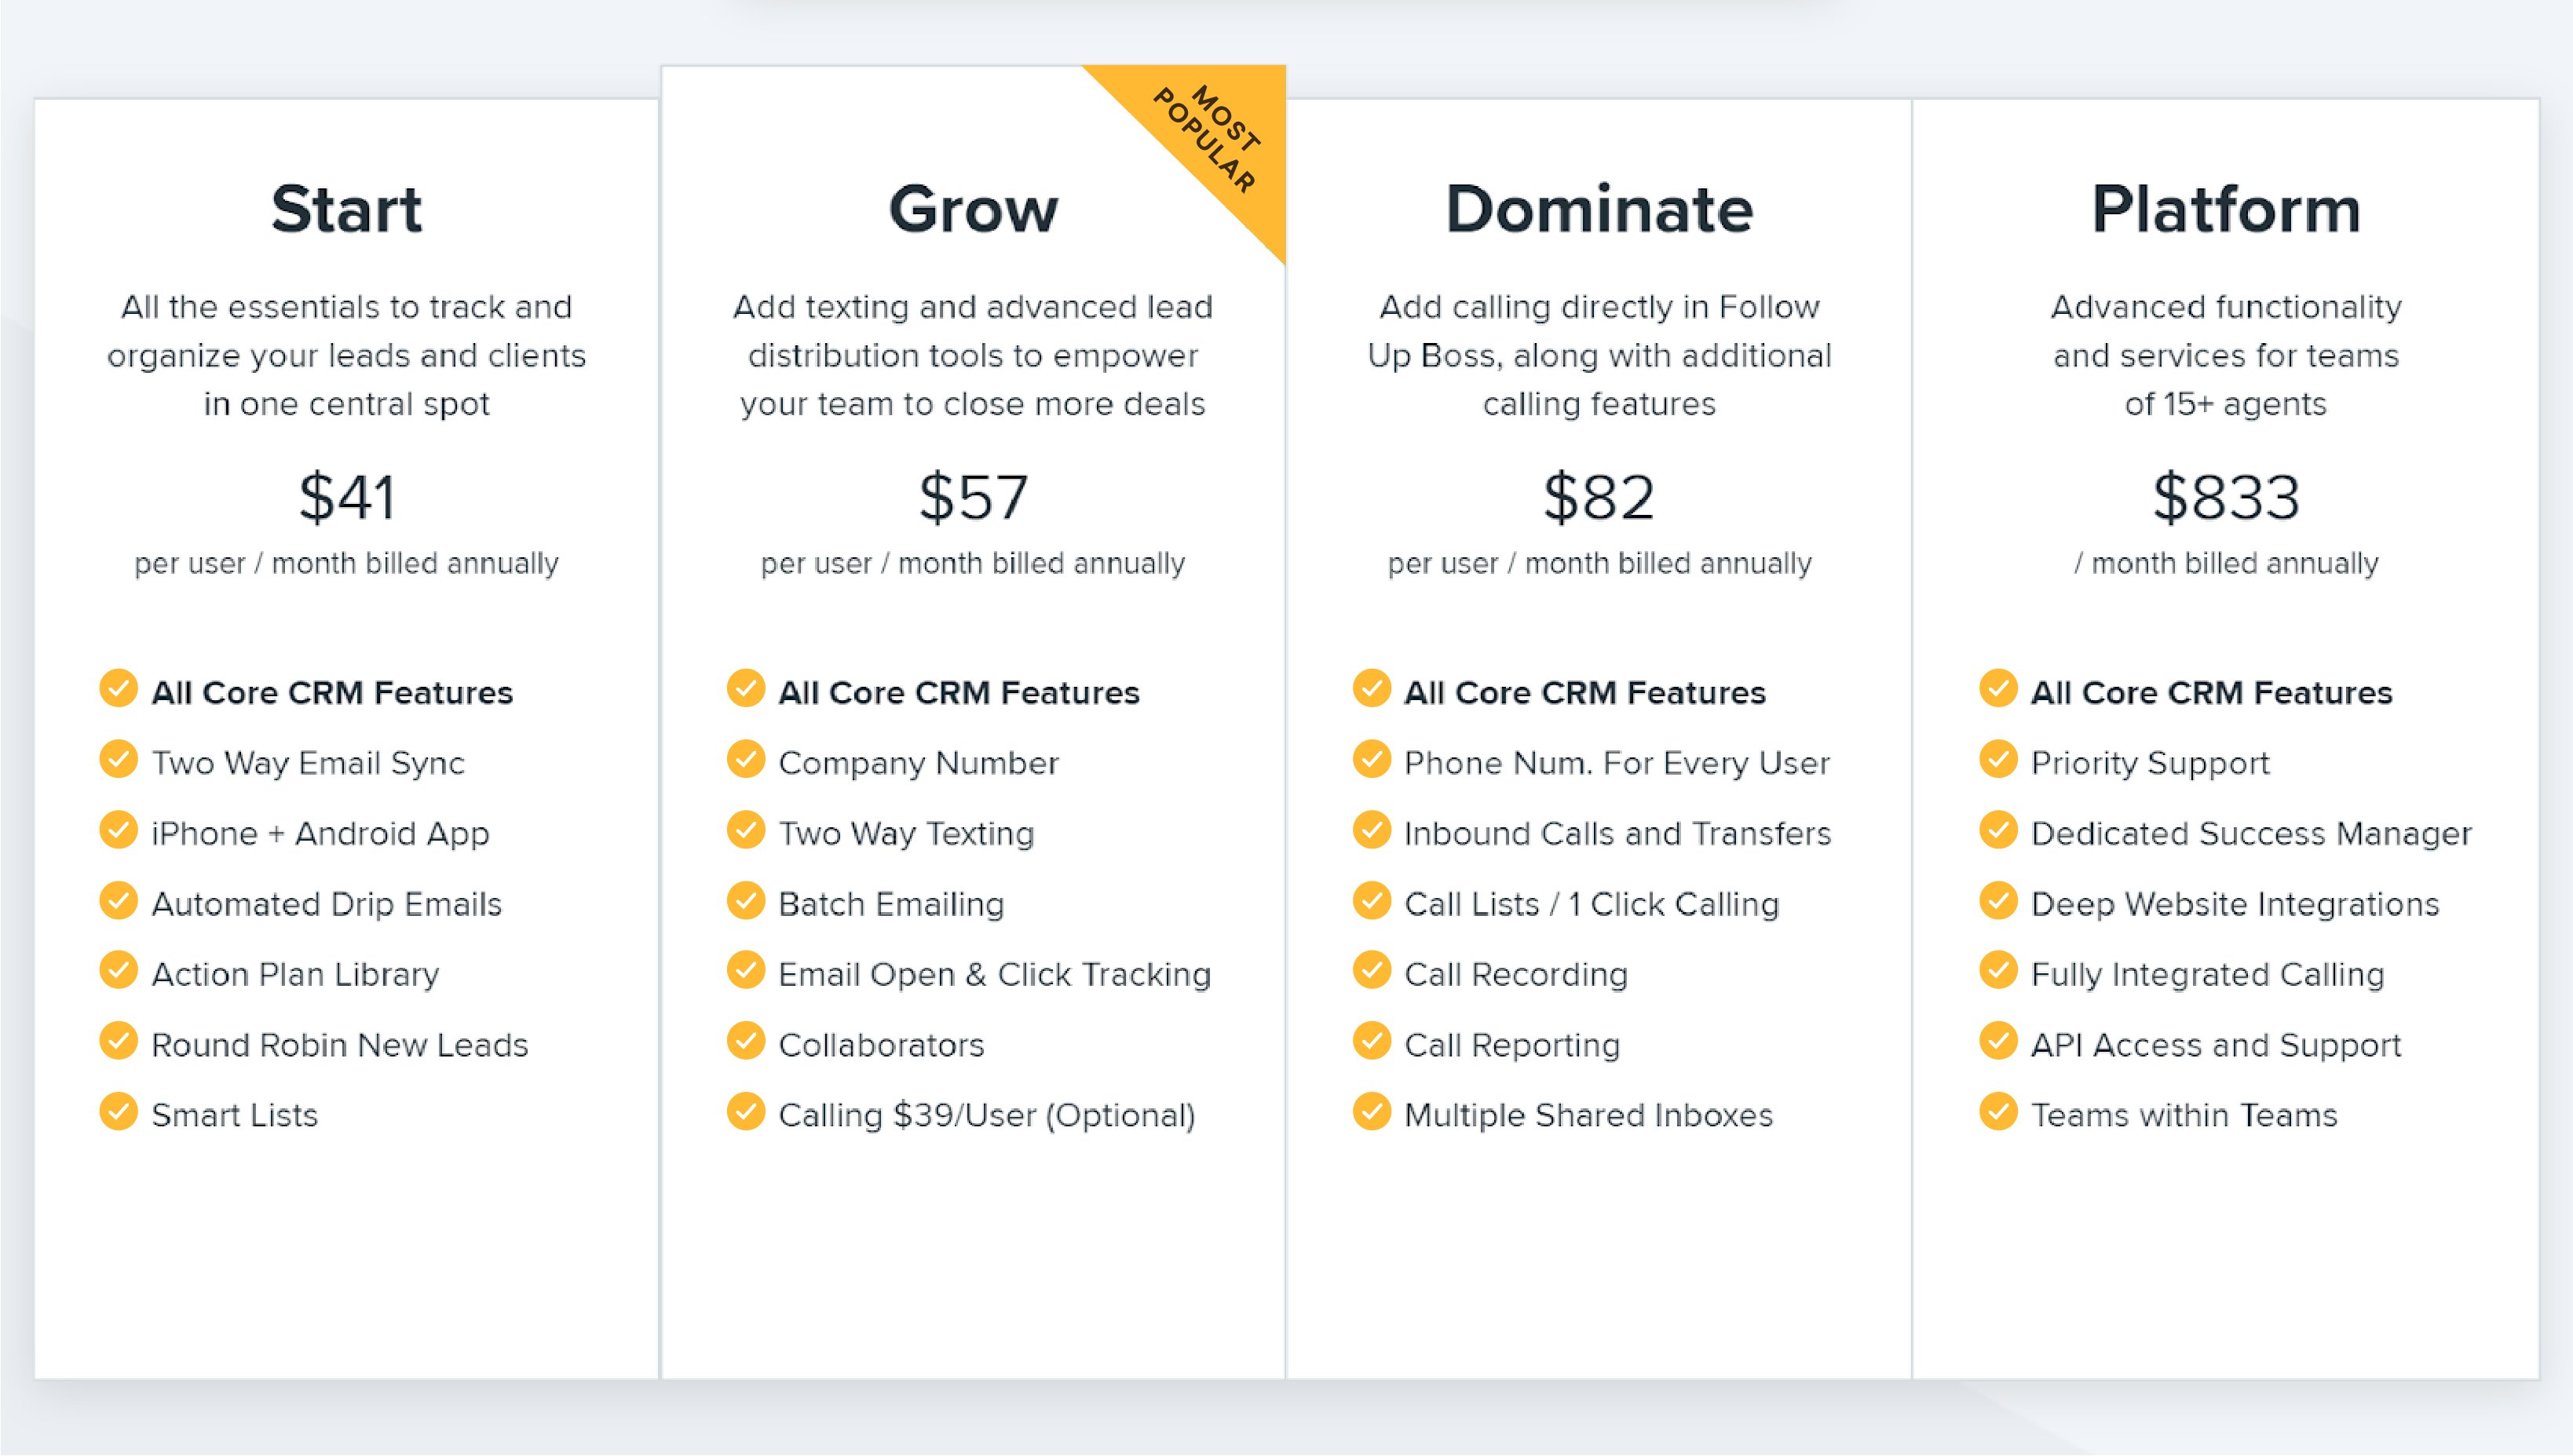Image resolution: width=2573 pixels, height=1456 pixels.
Task: Click the checkmark icon beside Two Way Email Sync
Action: click(119, 760)
